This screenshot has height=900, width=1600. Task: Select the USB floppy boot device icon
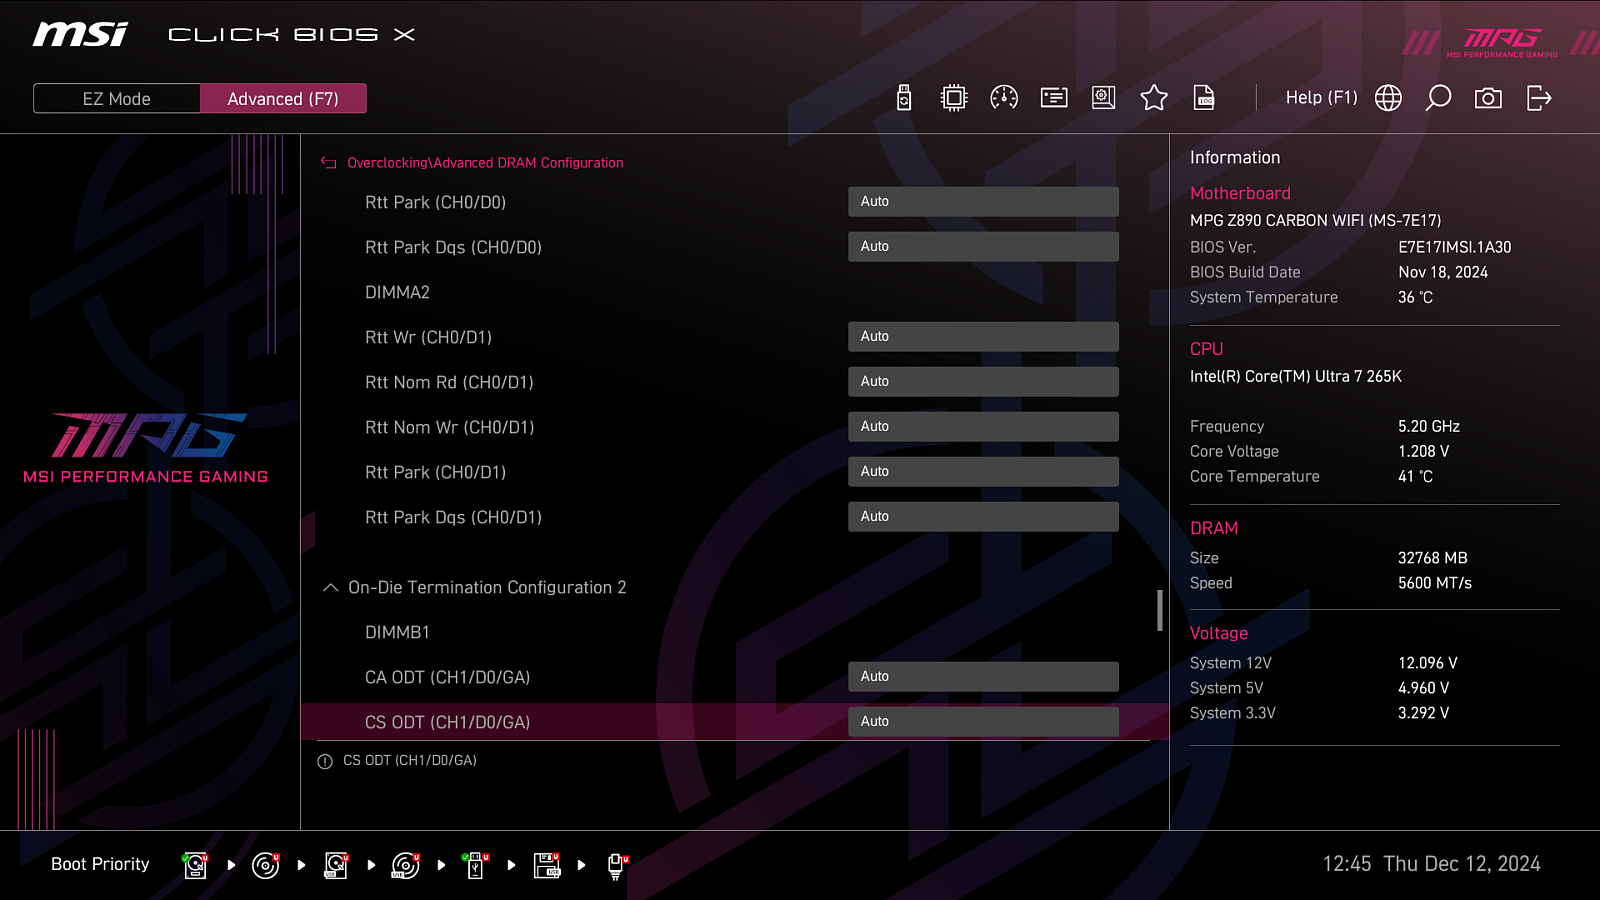point(546,865)
